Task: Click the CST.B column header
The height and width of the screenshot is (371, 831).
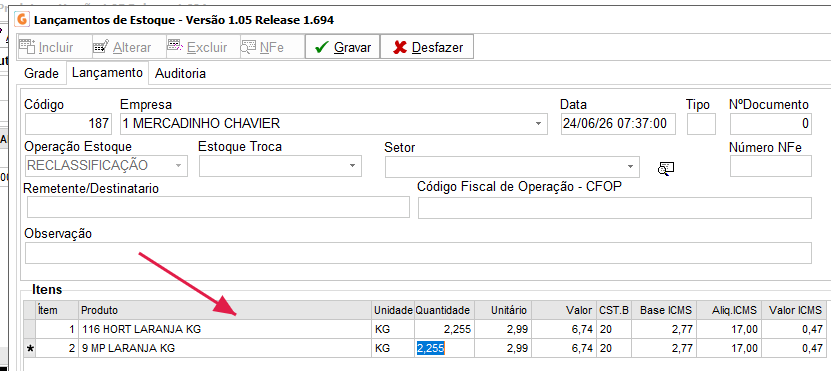Action: click(x=614, y=310)
